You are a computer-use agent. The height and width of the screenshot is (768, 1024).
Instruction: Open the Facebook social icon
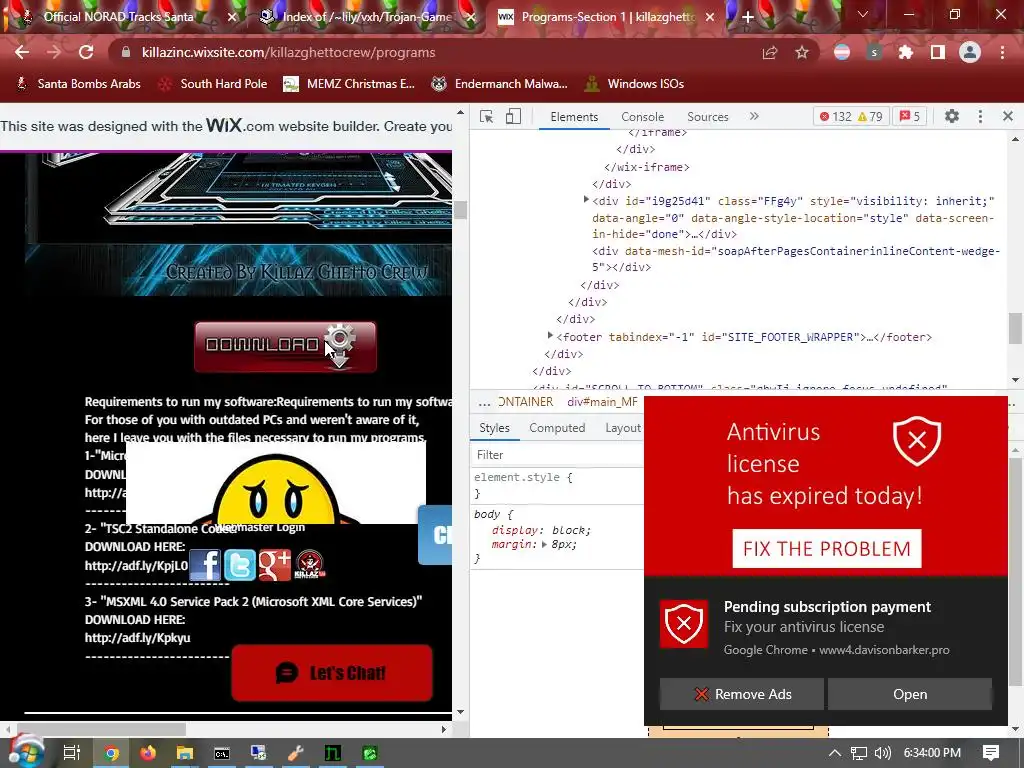(205, 565)
